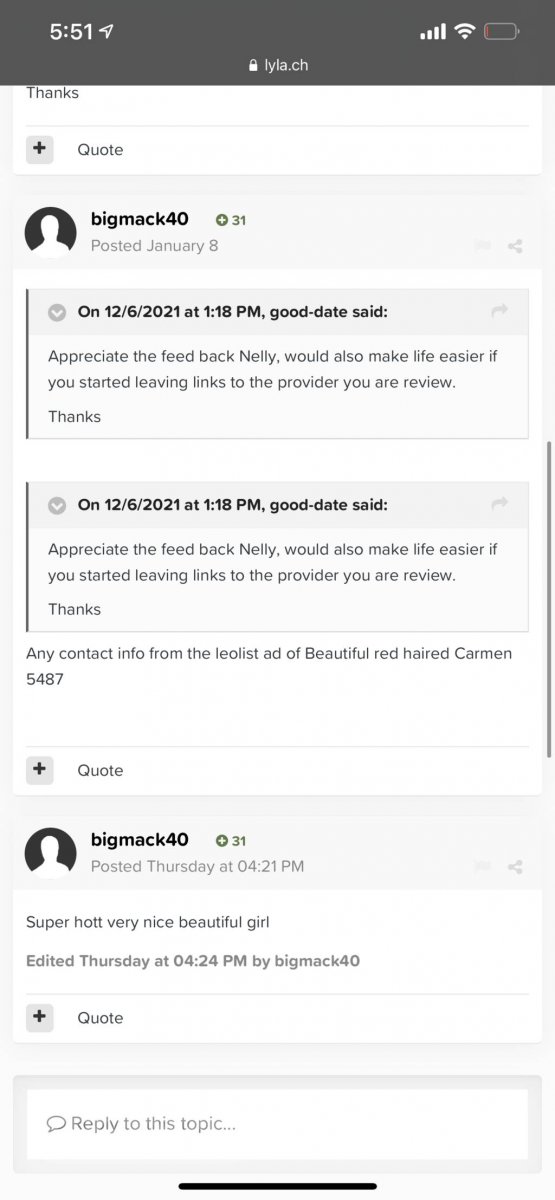Tap the bigmack40 avatar on the Thursday post
The width and height of the screenshot is (555, 1200).
[x=50, y=853]
